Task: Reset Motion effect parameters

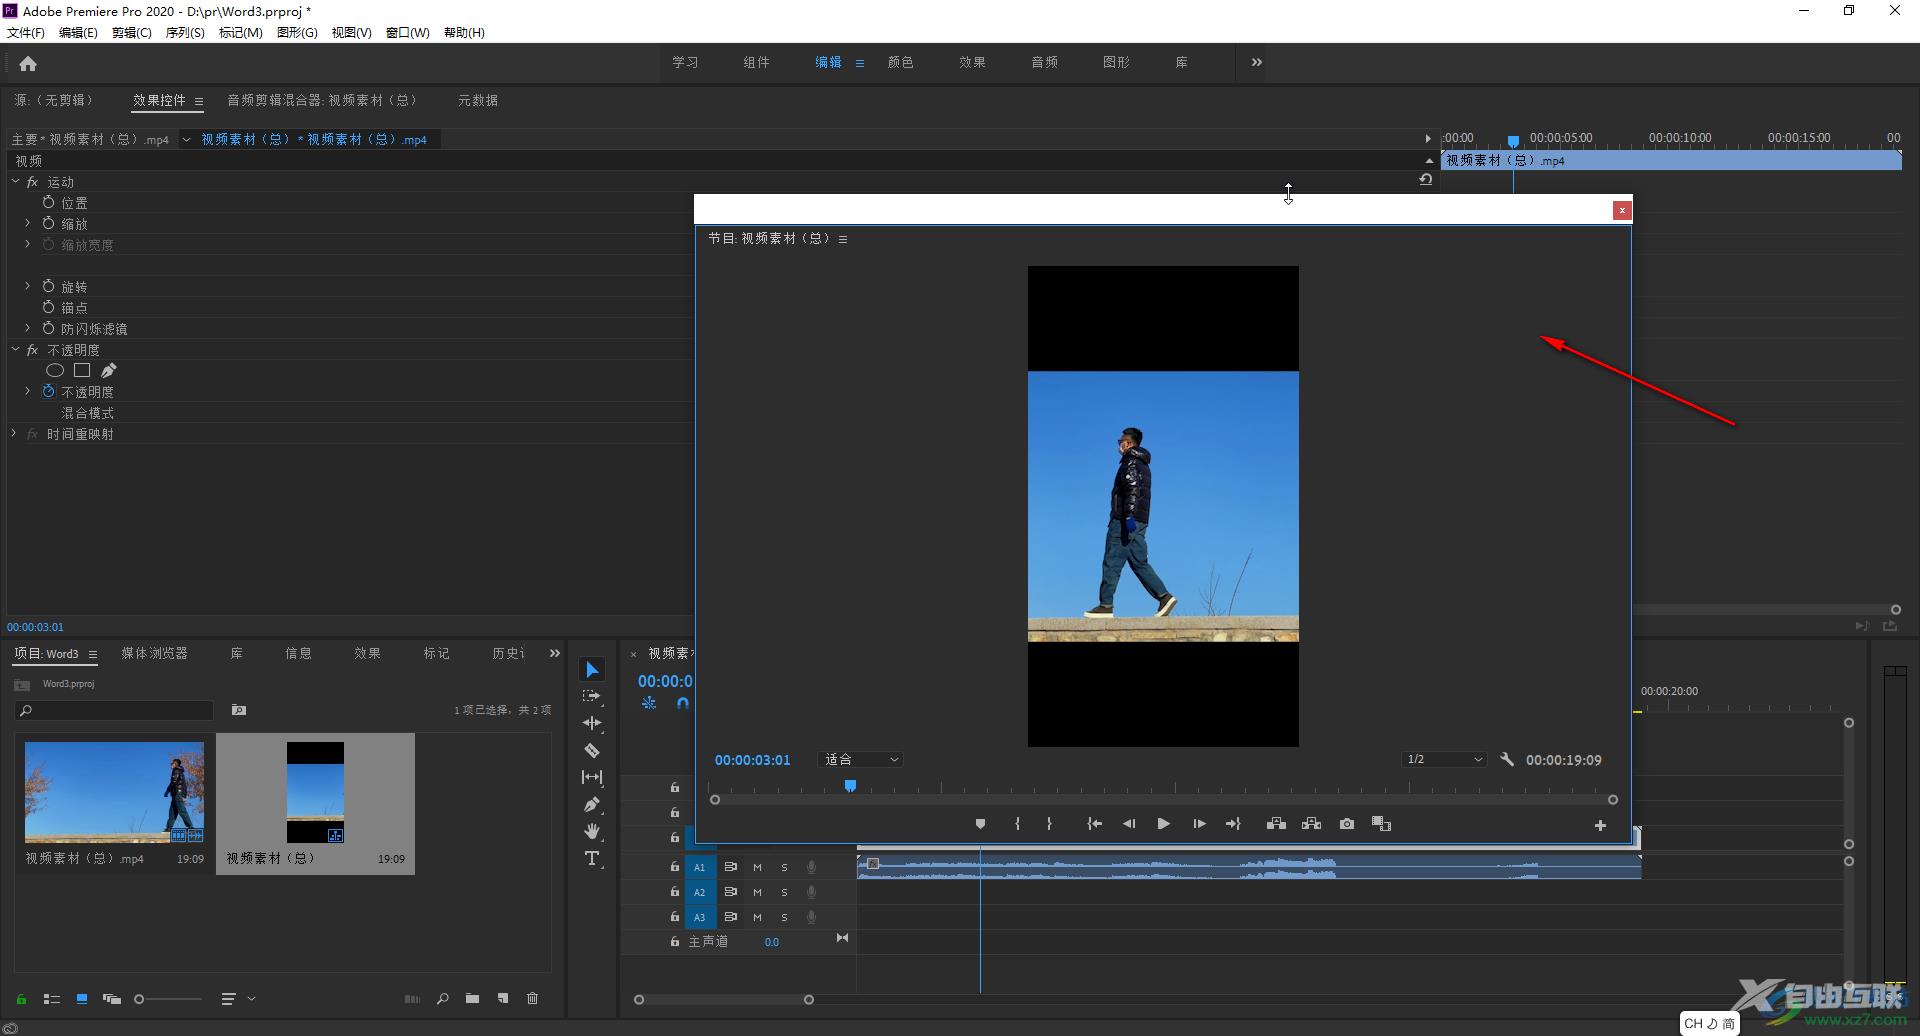Action: [x=1425, y=180]
